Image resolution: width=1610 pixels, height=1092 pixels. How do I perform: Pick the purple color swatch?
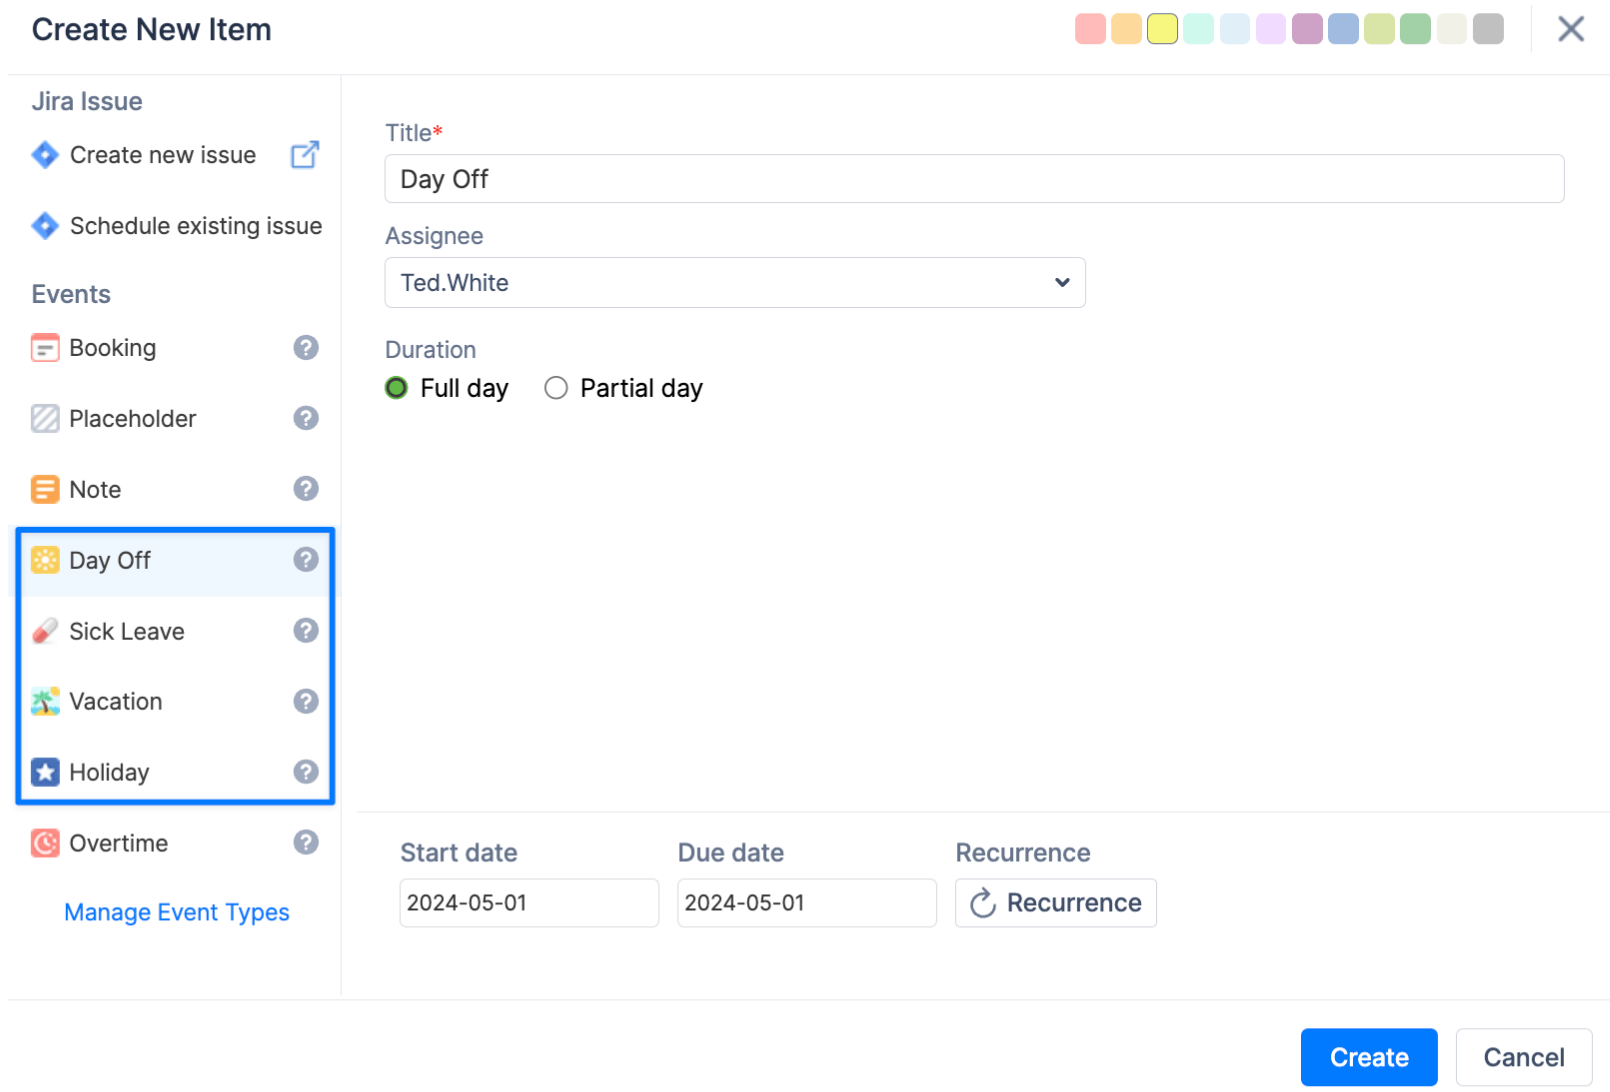point(1307,29)
